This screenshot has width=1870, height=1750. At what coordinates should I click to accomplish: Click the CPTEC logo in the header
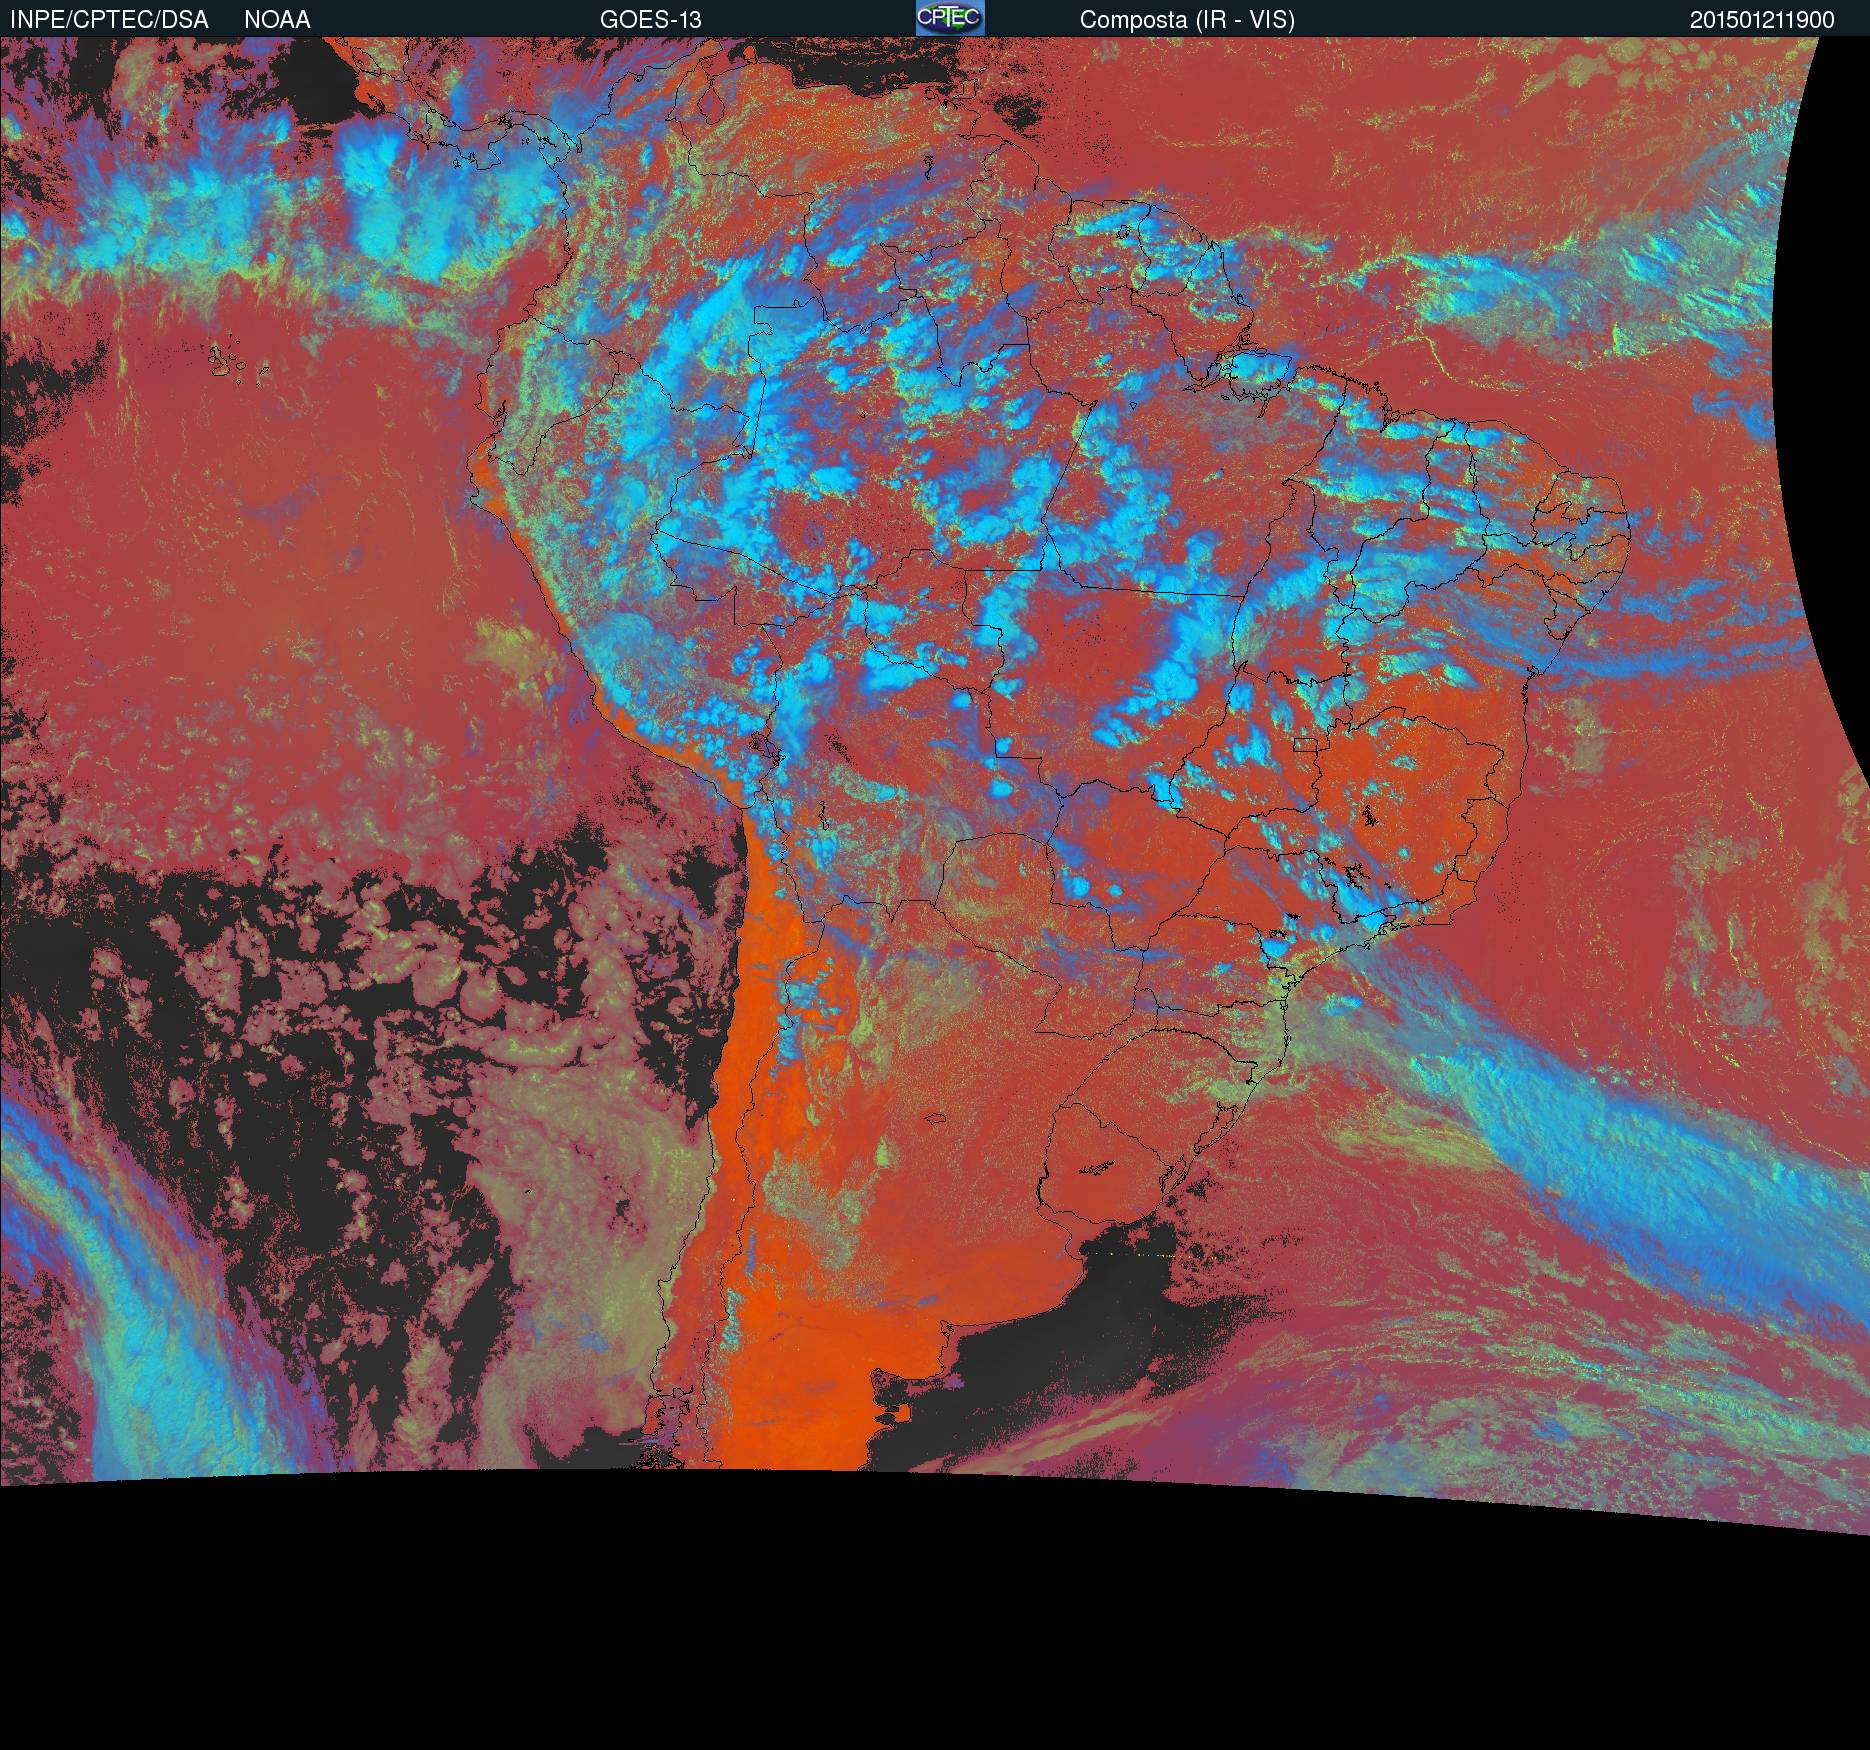coord(950,18)
